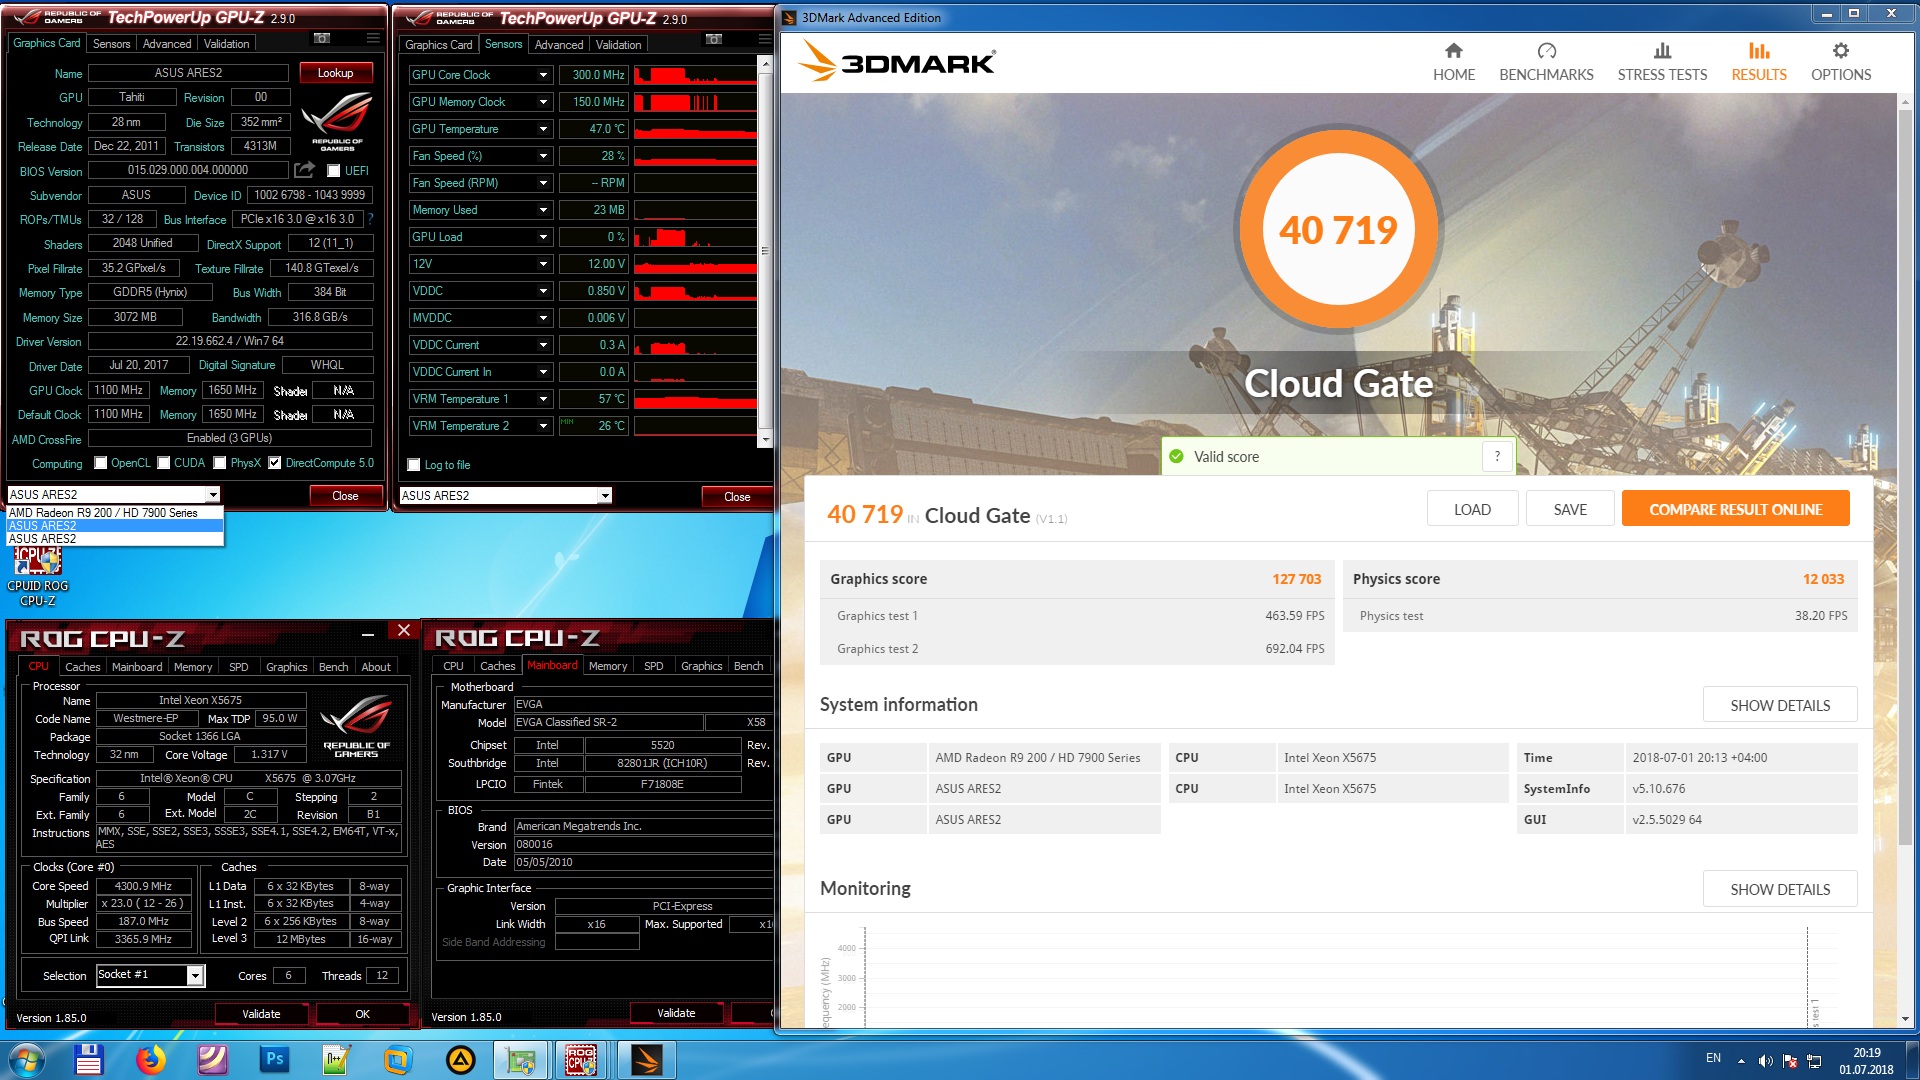Toggle the DirectCompute 5.0 checkbox
The width and height of the screenshot is (1920, 1080).
point(274,463)
